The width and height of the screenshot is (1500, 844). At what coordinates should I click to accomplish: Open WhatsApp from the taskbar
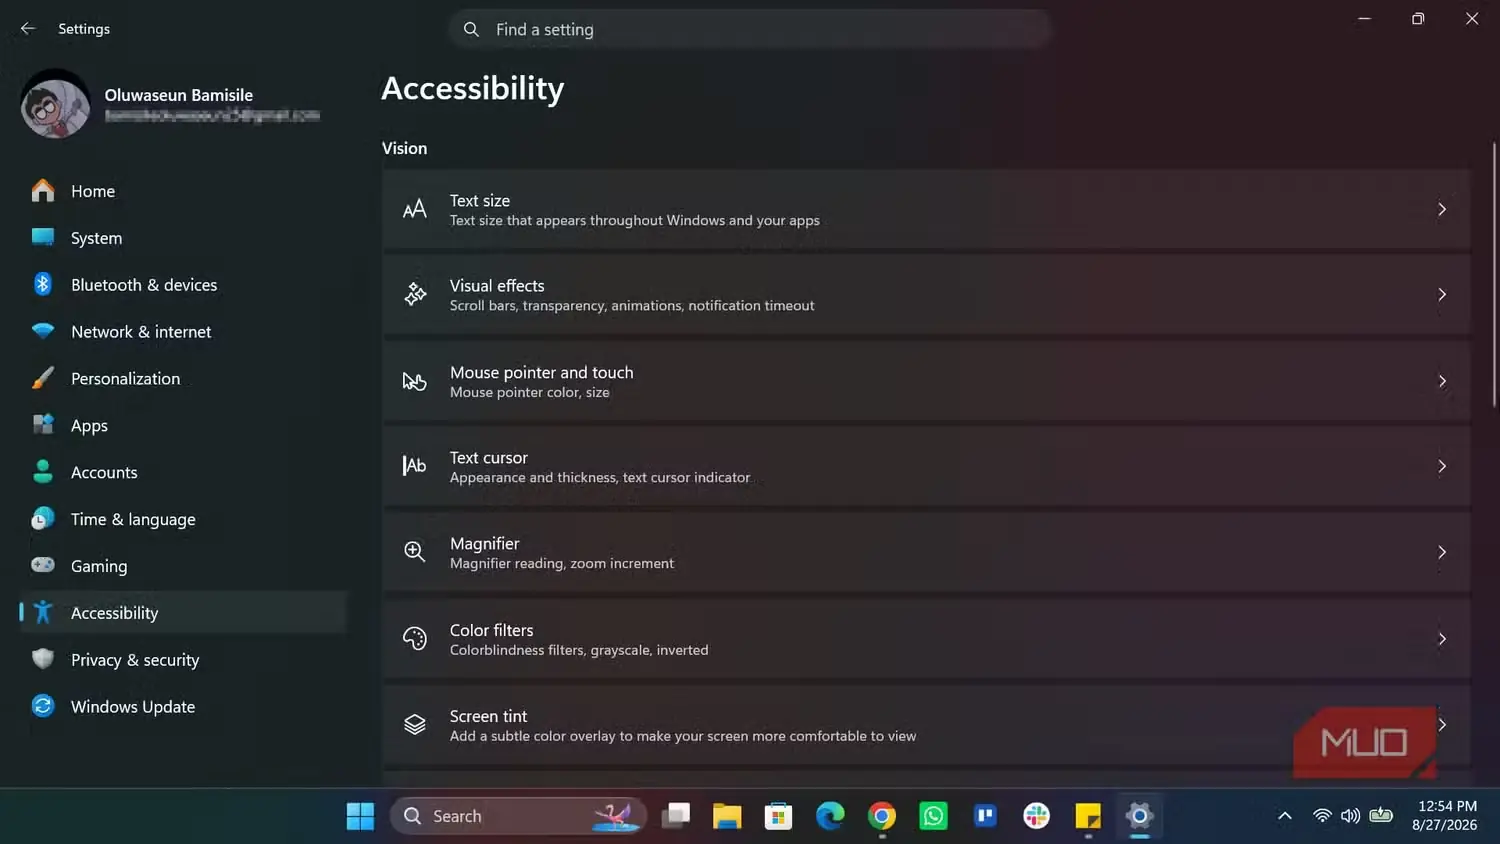[x=933, y=816]
